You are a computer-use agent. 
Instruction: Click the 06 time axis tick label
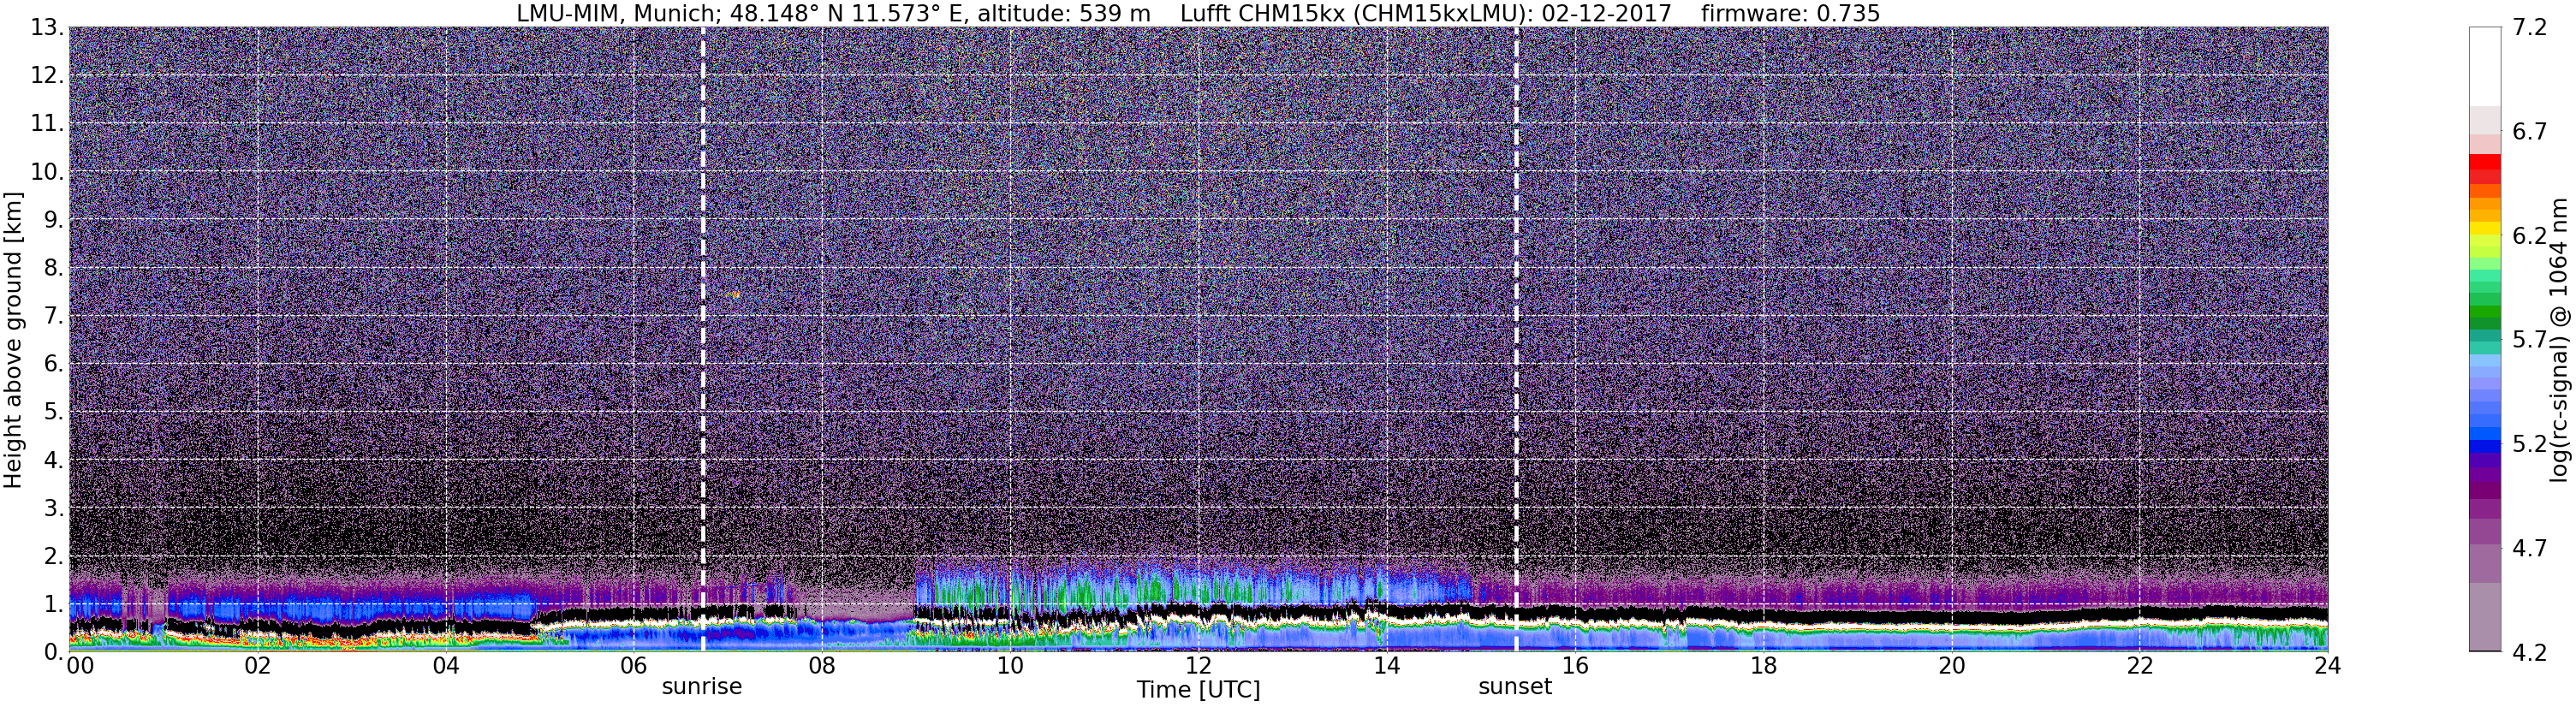634,666
